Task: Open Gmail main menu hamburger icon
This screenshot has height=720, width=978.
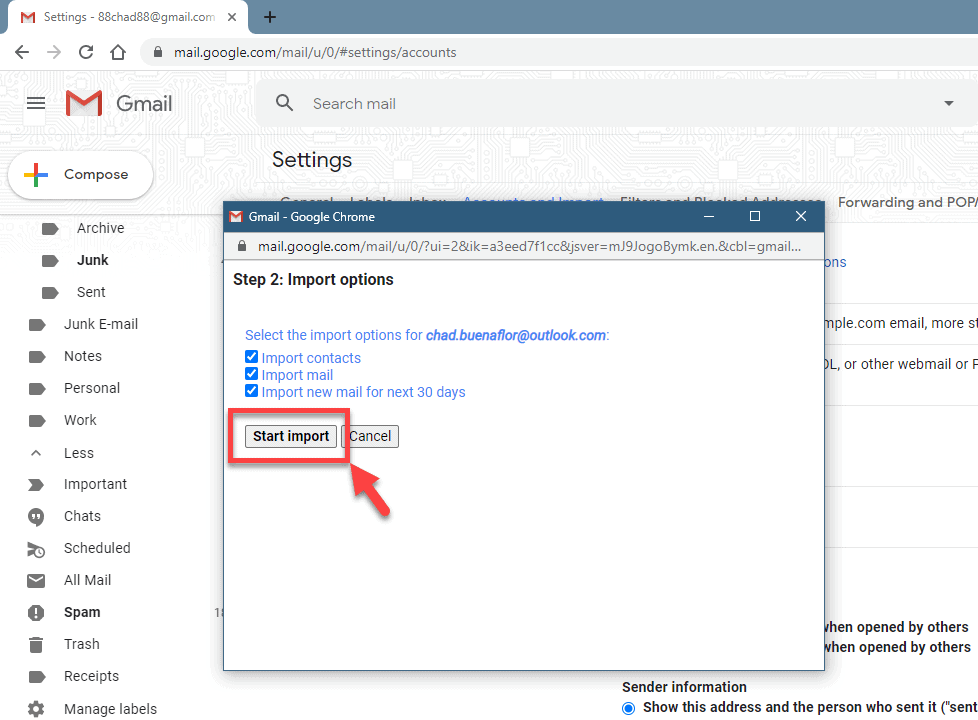Action: click(x=36, y=103)
